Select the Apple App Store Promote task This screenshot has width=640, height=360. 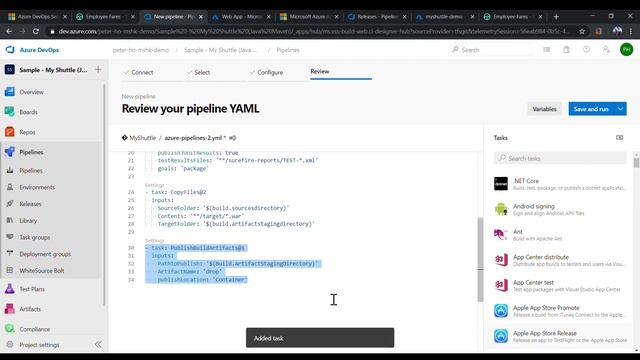click(559, 311)
